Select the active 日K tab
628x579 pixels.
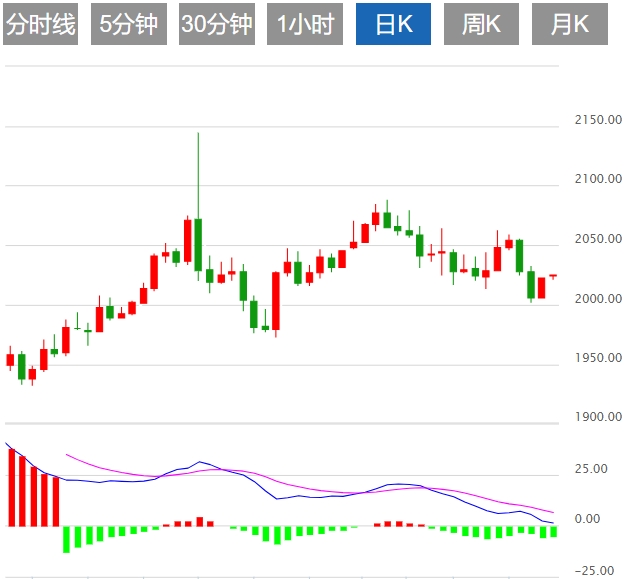tap(393, 24)
